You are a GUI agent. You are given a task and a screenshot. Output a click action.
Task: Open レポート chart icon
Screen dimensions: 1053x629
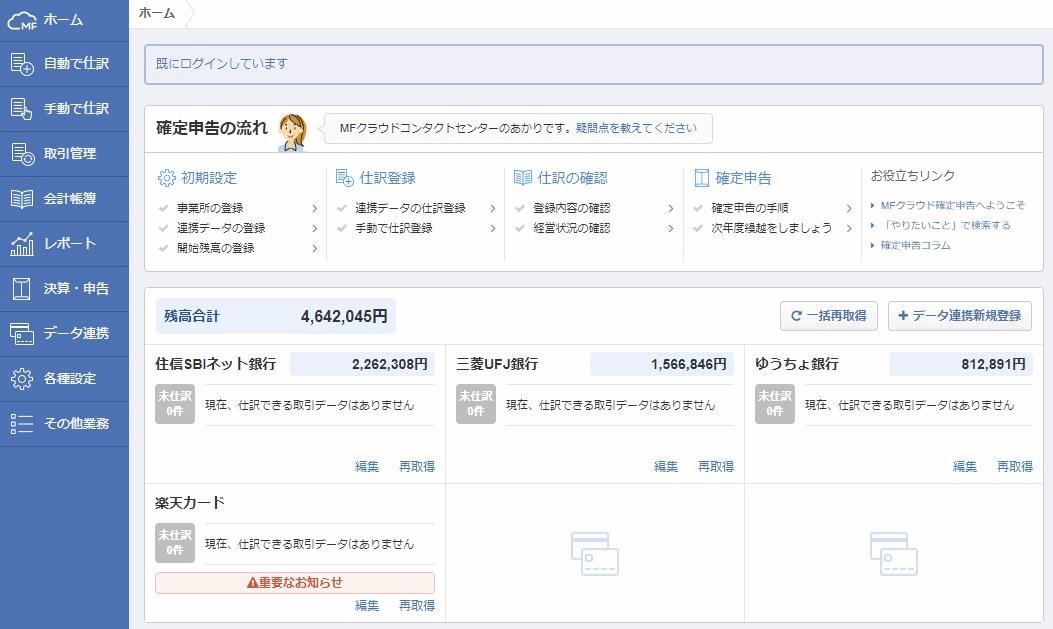pyautogui.click(x=22, y=244)
